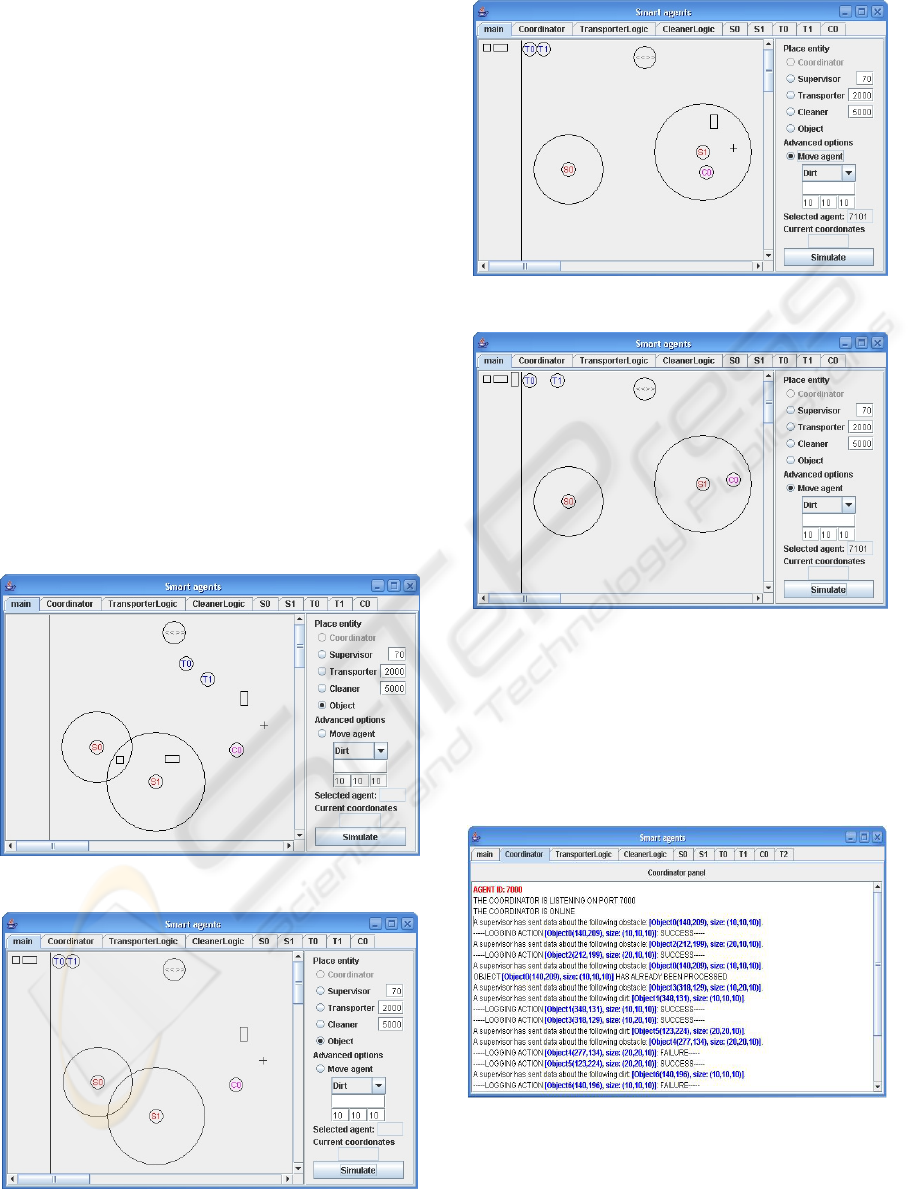912x1189 pixels.
Task: Click cleaner C0 located directly below S1
Action: click(x=706, y=172)
